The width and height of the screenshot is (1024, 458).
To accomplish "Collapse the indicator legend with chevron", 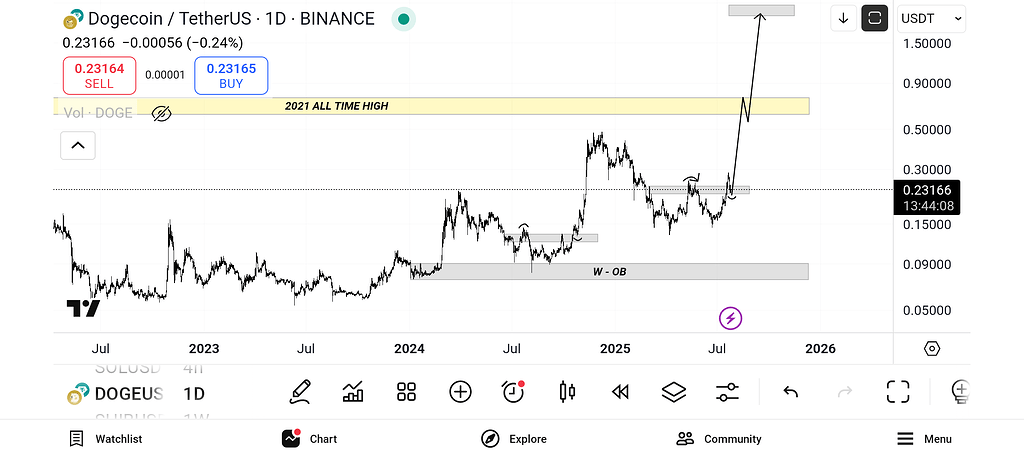I will tap(78, 145).
